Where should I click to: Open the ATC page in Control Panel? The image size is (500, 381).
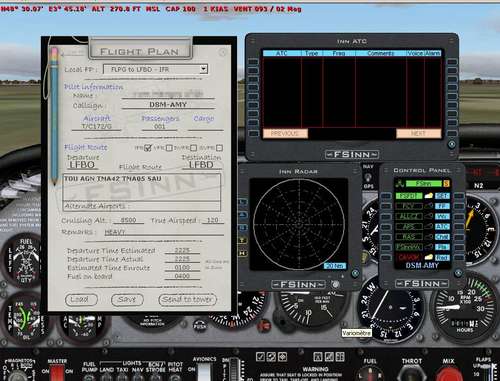[x=442, y=227]
